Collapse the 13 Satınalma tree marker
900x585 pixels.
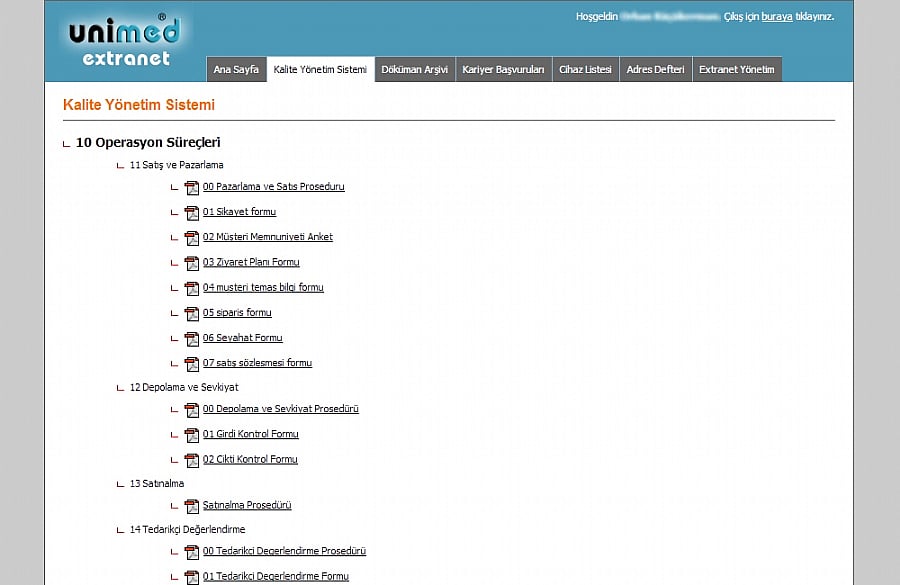coord(120,485)
